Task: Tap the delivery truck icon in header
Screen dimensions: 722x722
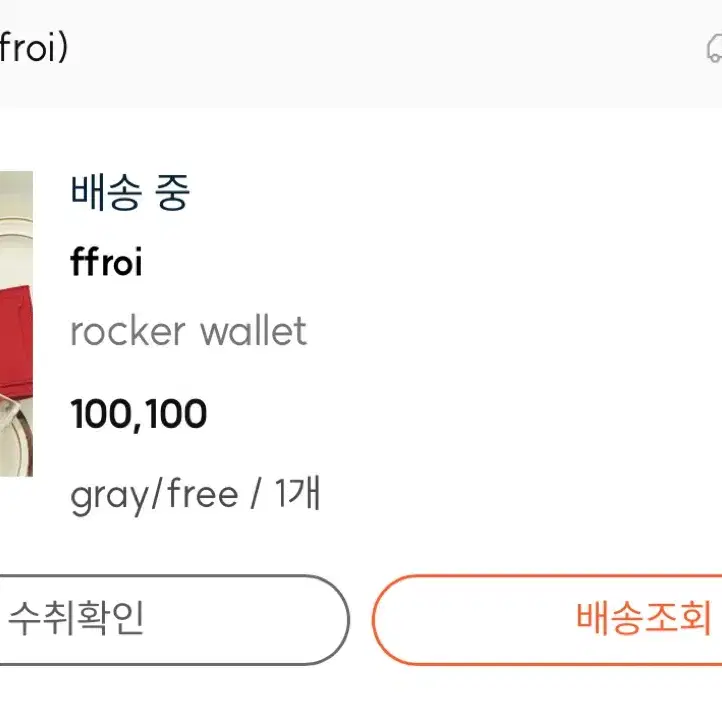Action: (x=714, y=48)
